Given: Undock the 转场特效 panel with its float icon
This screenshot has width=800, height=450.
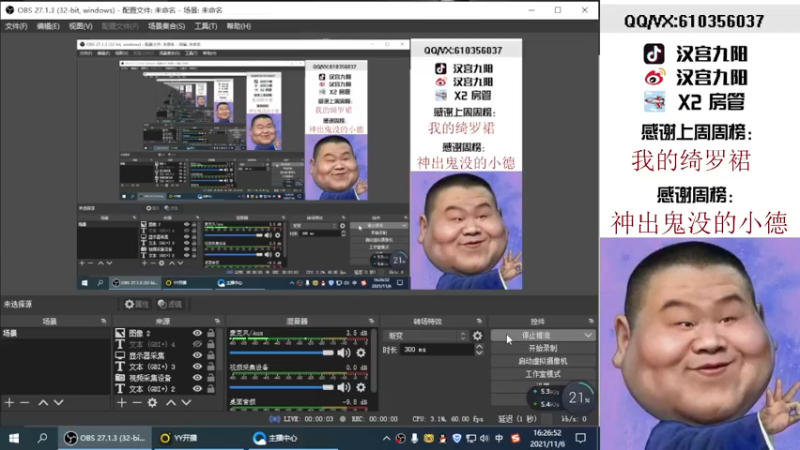Looking at the screenshot, I should pos(479,321).
